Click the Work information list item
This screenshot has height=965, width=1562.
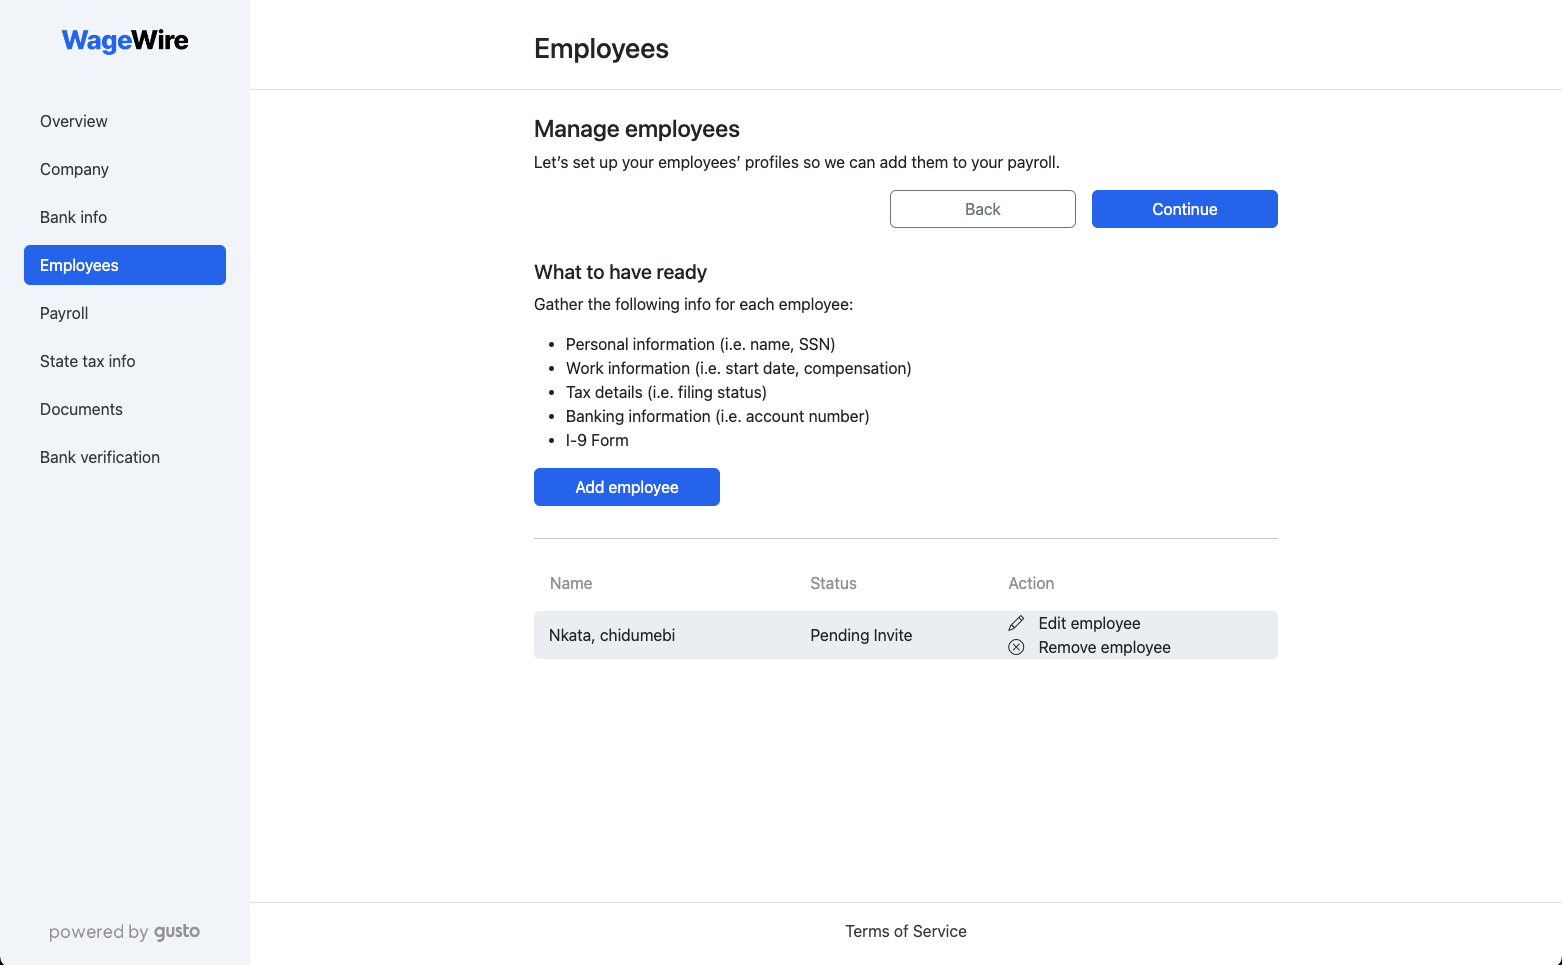point(738,368)
